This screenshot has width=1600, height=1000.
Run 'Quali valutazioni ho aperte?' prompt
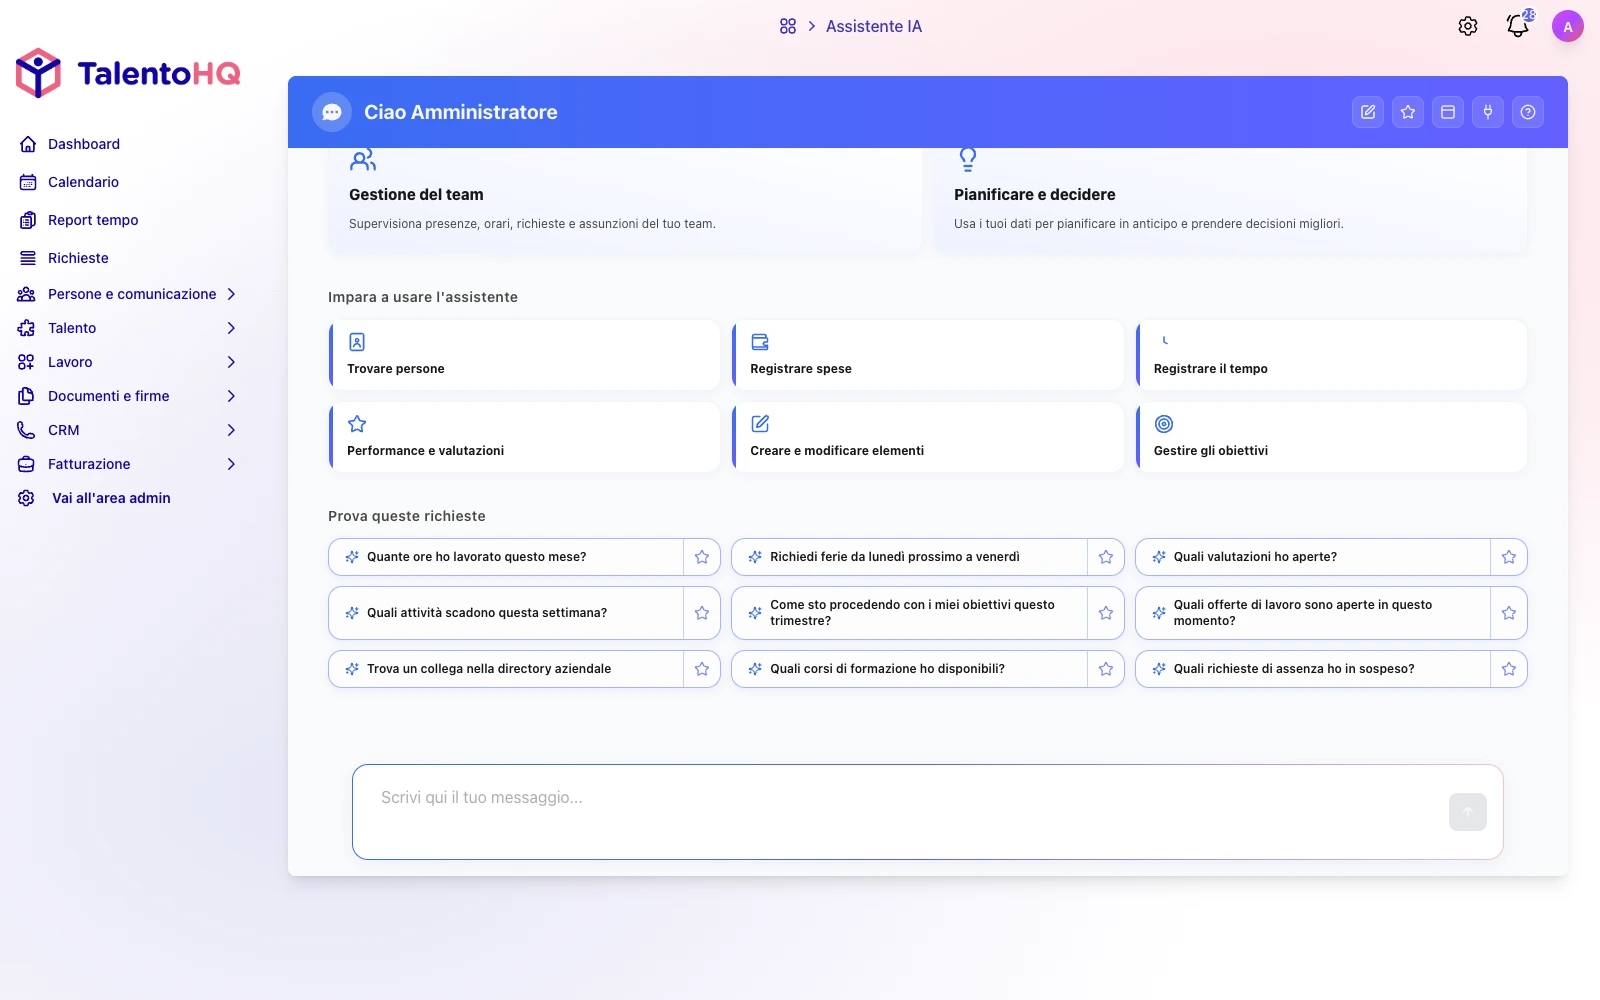coord(1313,557)
